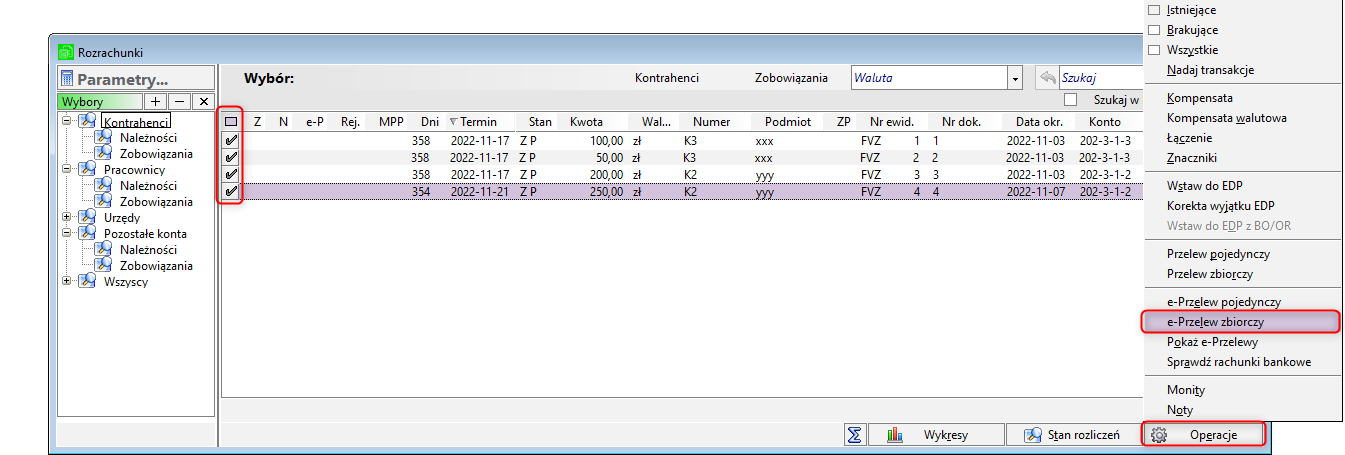1345x455 pixels.
Task: Select the Znaczniki menu item
Action: click(1240, 158)
